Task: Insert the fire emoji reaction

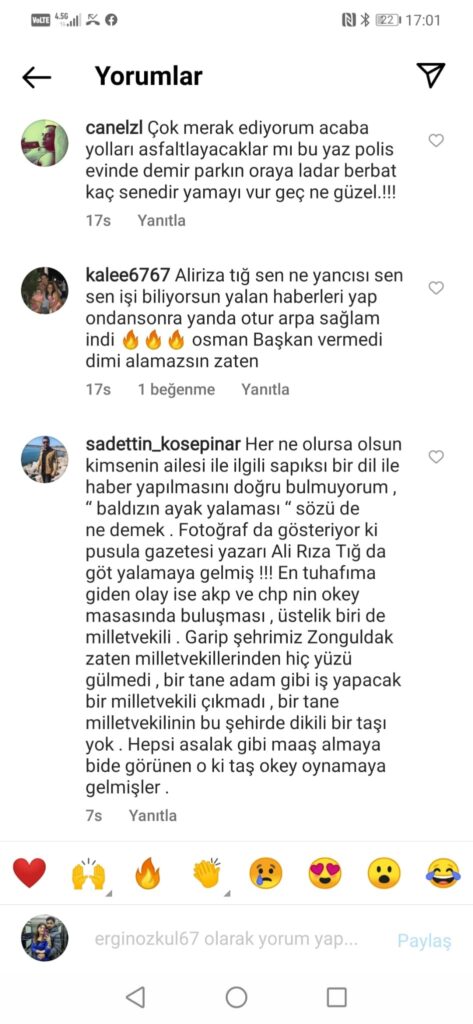Action: coord(148,873)
